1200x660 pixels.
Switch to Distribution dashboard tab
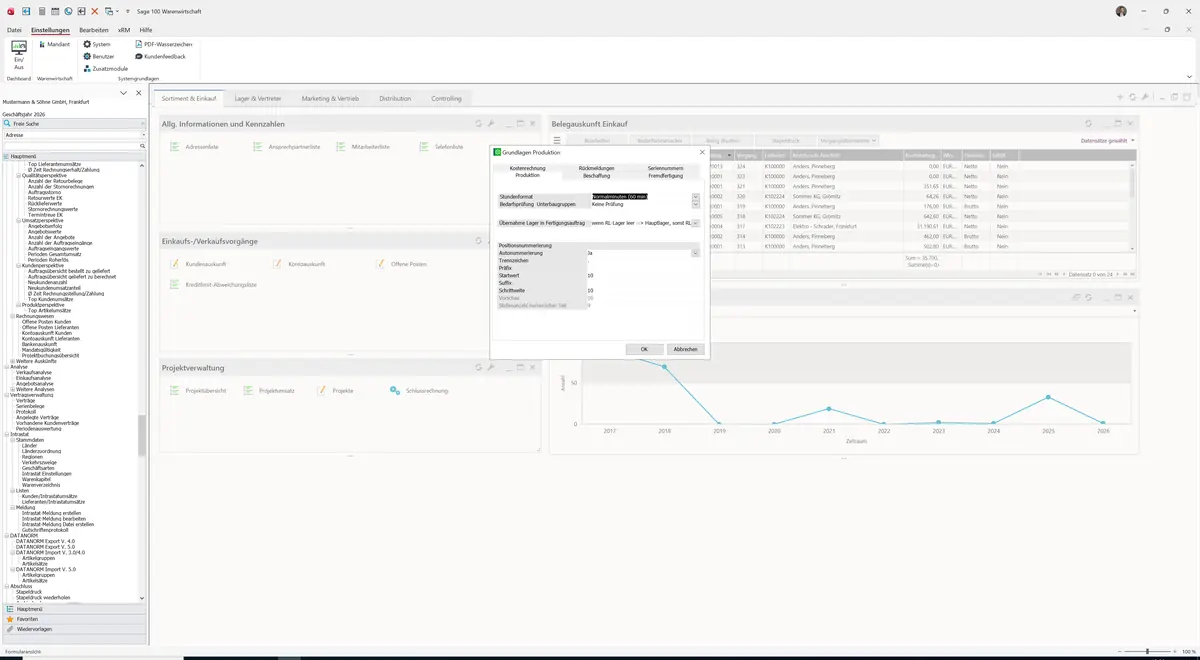(395, 98)
